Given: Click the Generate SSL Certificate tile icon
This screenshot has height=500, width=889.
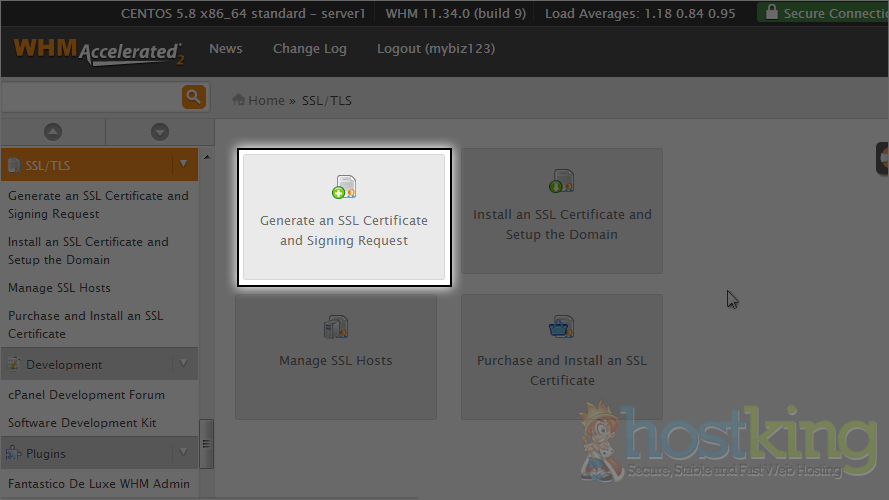Looking at the screenshot, I should (x=344, y=187).
